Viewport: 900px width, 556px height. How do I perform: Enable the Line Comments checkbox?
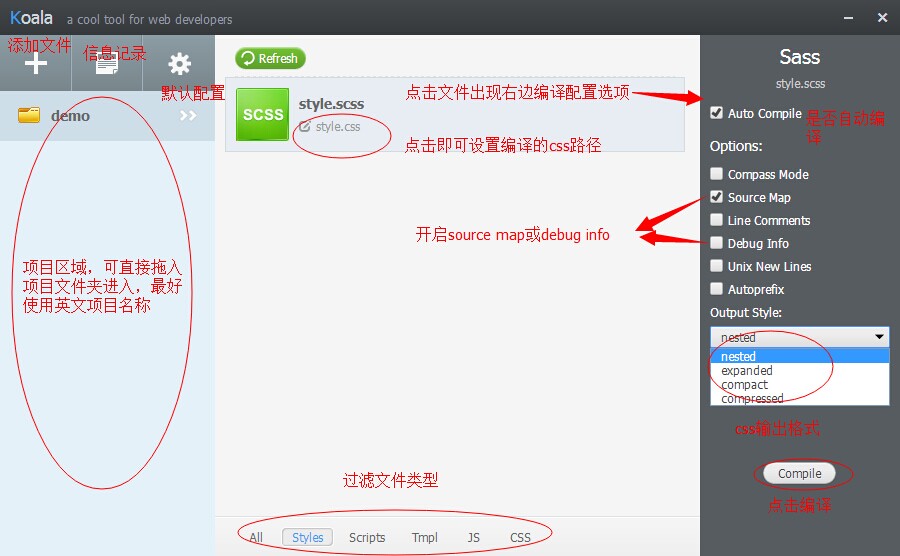pos(716,219)
